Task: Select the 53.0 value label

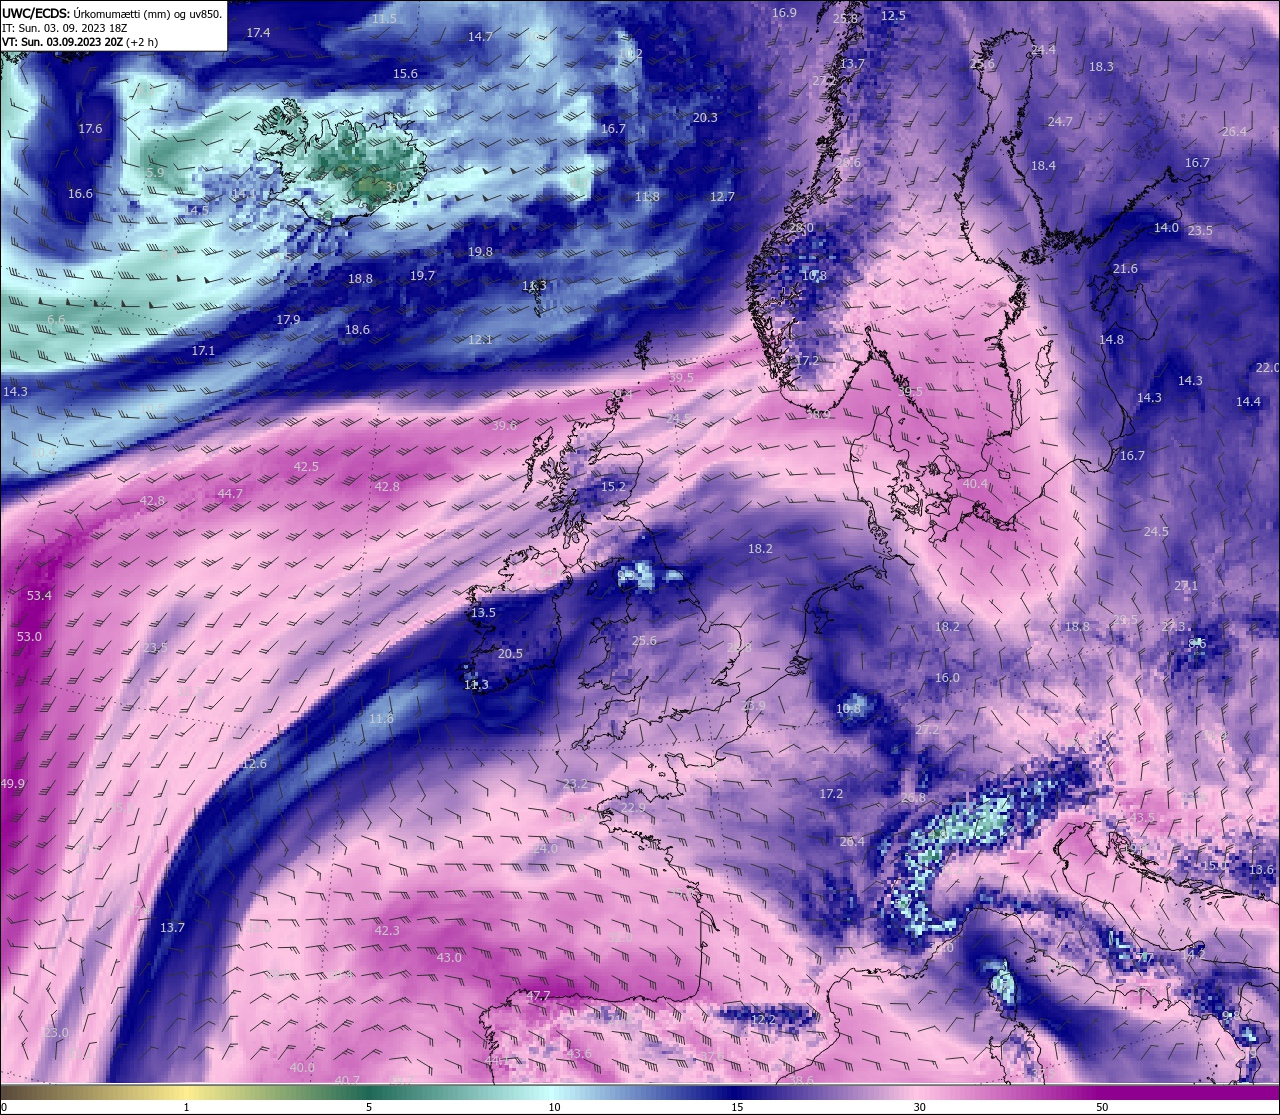Action: (x=29, y=636)
